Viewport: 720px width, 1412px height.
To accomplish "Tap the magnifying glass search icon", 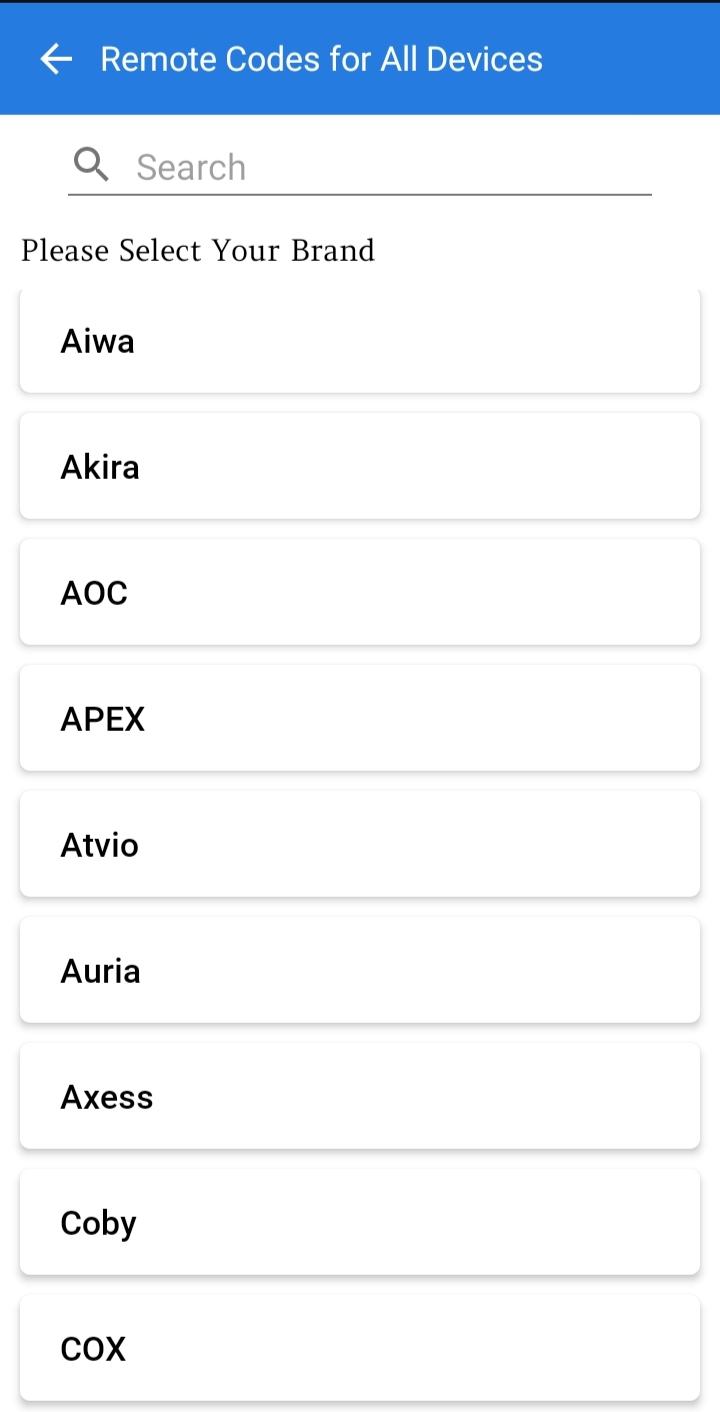I will tap(91, 165).
